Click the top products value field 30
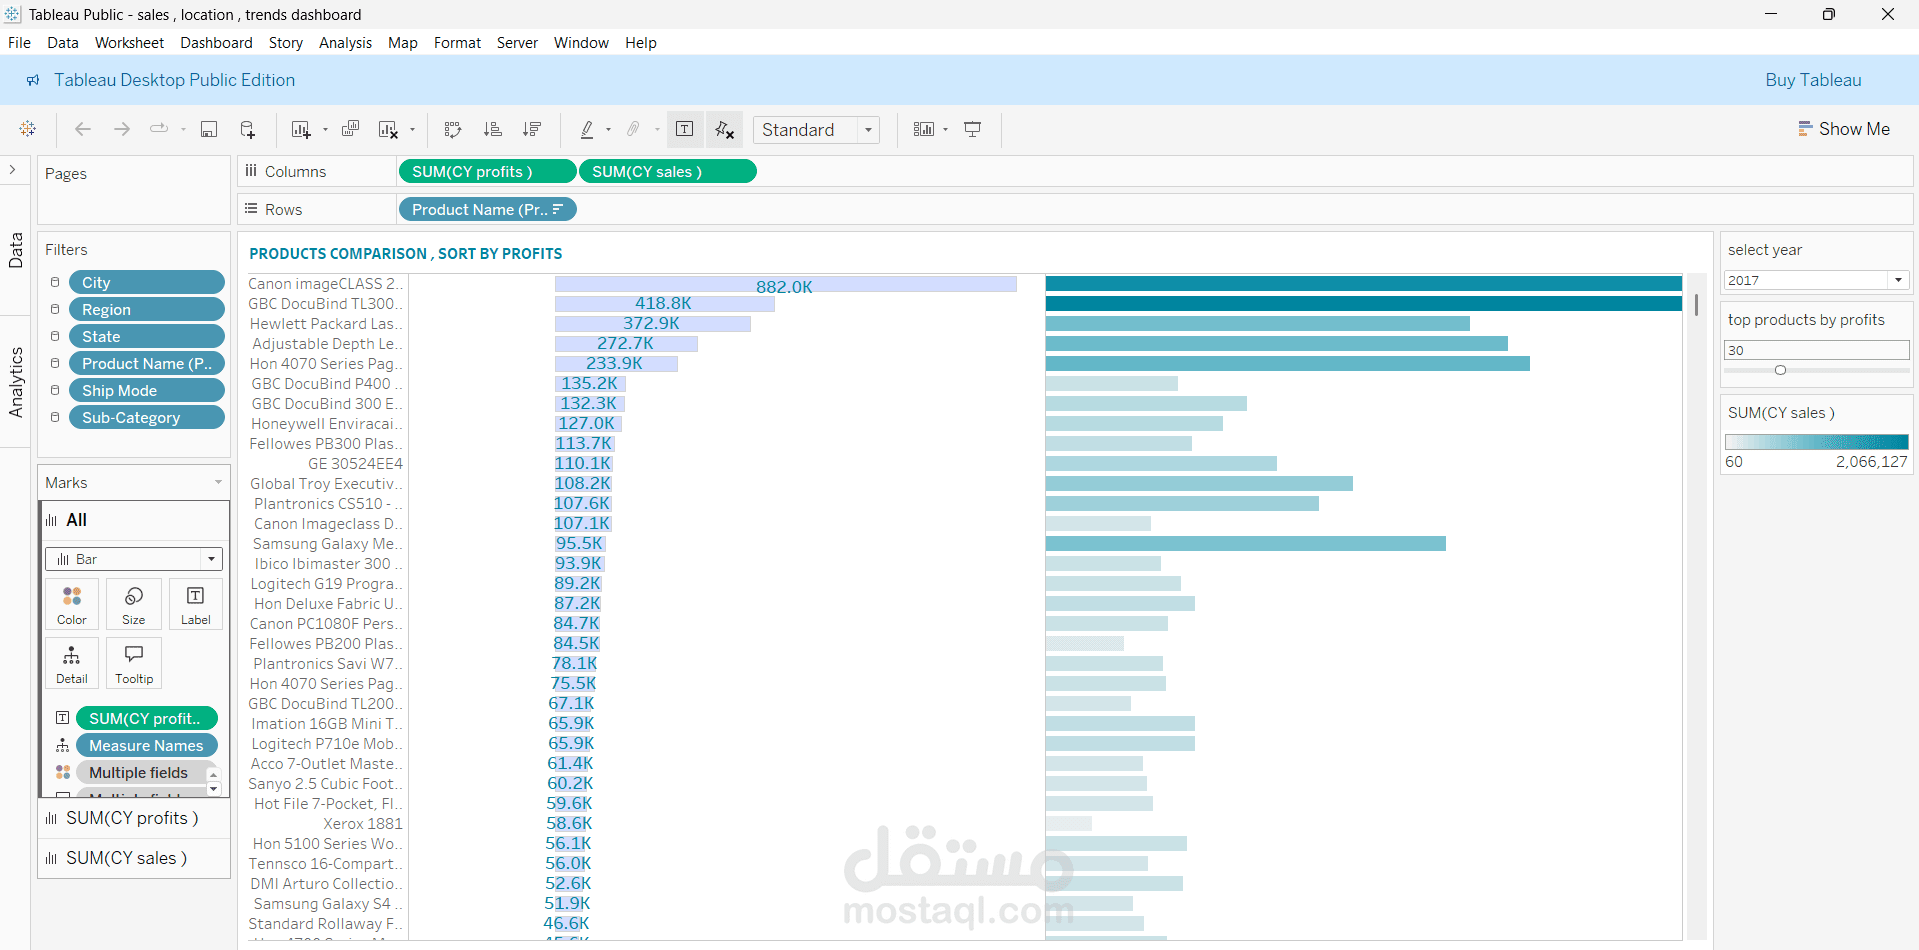Screen dimensions: 1919x950 [x=1816, y=351]
